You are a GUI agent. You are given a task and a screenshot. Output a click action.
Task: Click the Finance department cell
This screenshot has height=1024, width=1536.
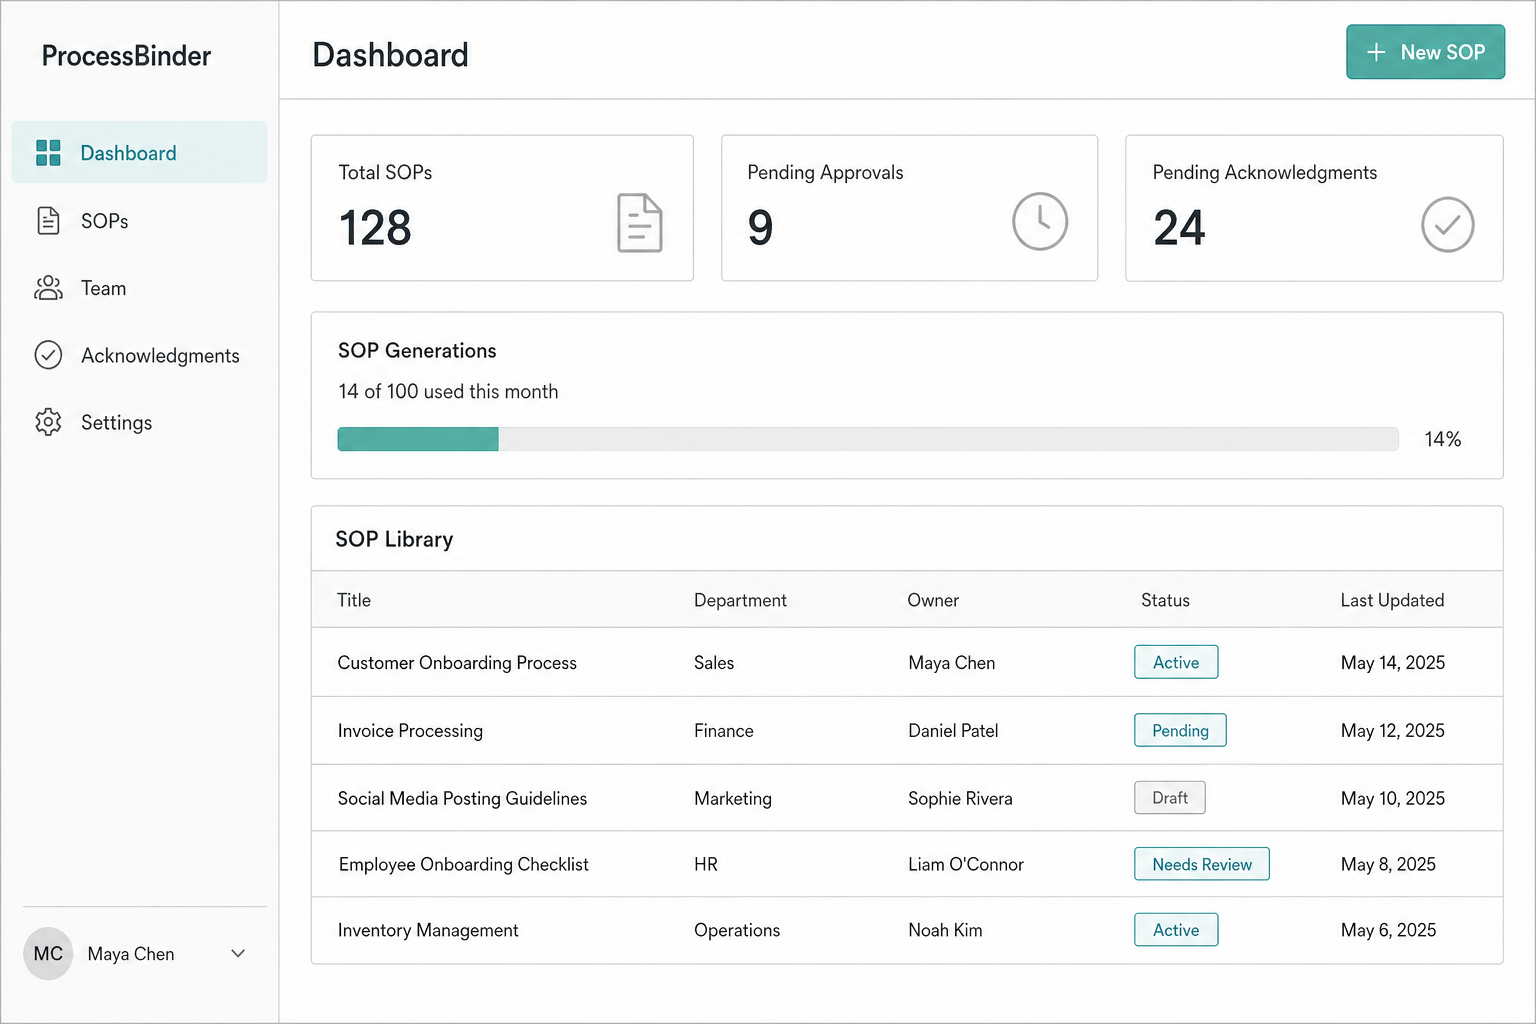(x=724, y=730)
